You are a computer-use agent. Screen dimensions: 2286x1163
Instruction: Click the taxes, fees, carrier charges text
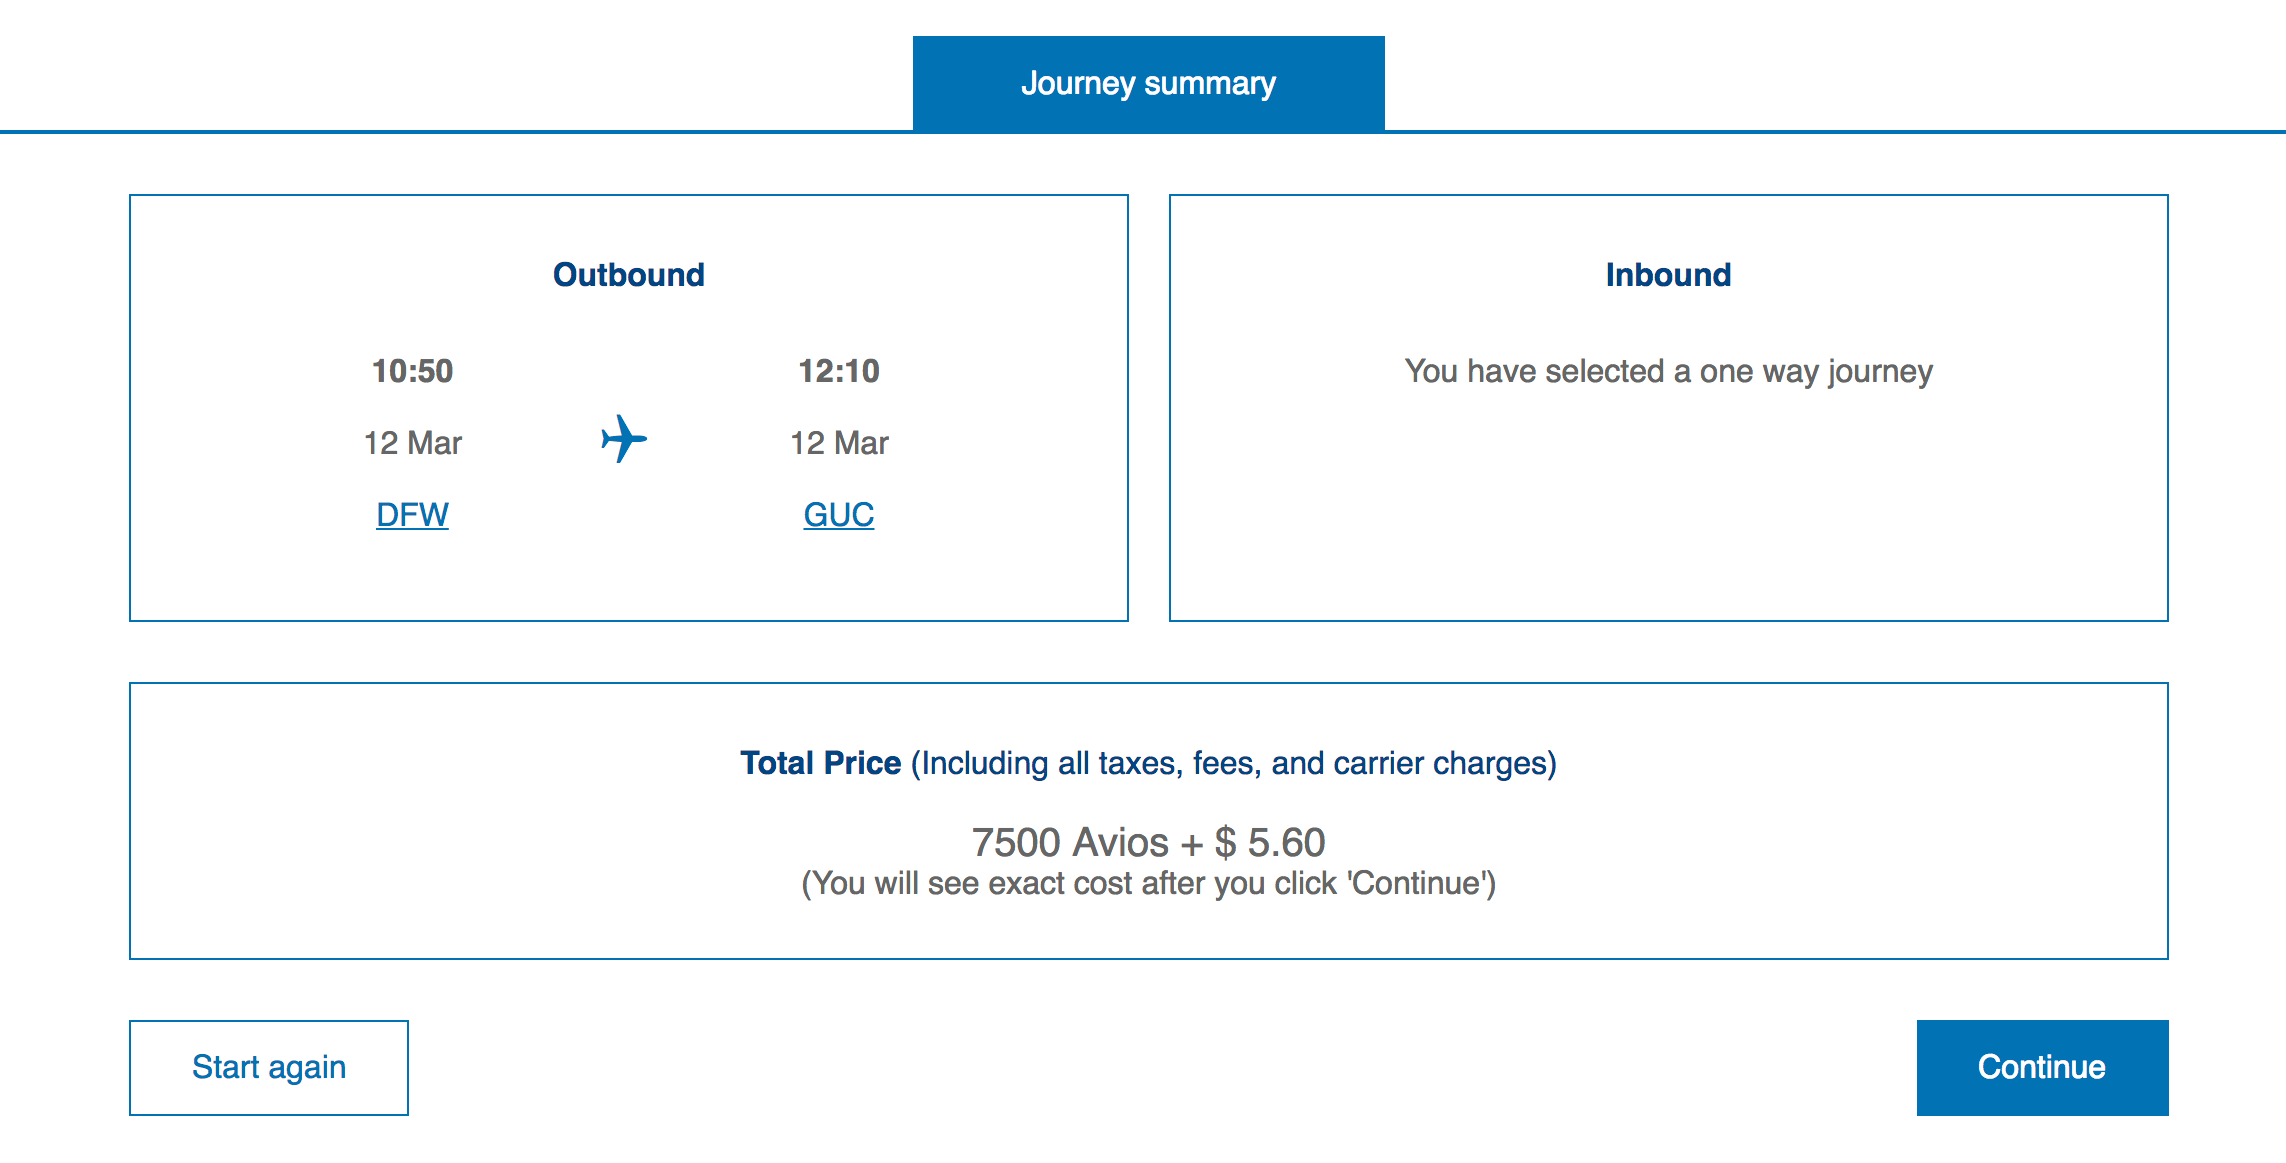click(1233, 763)
